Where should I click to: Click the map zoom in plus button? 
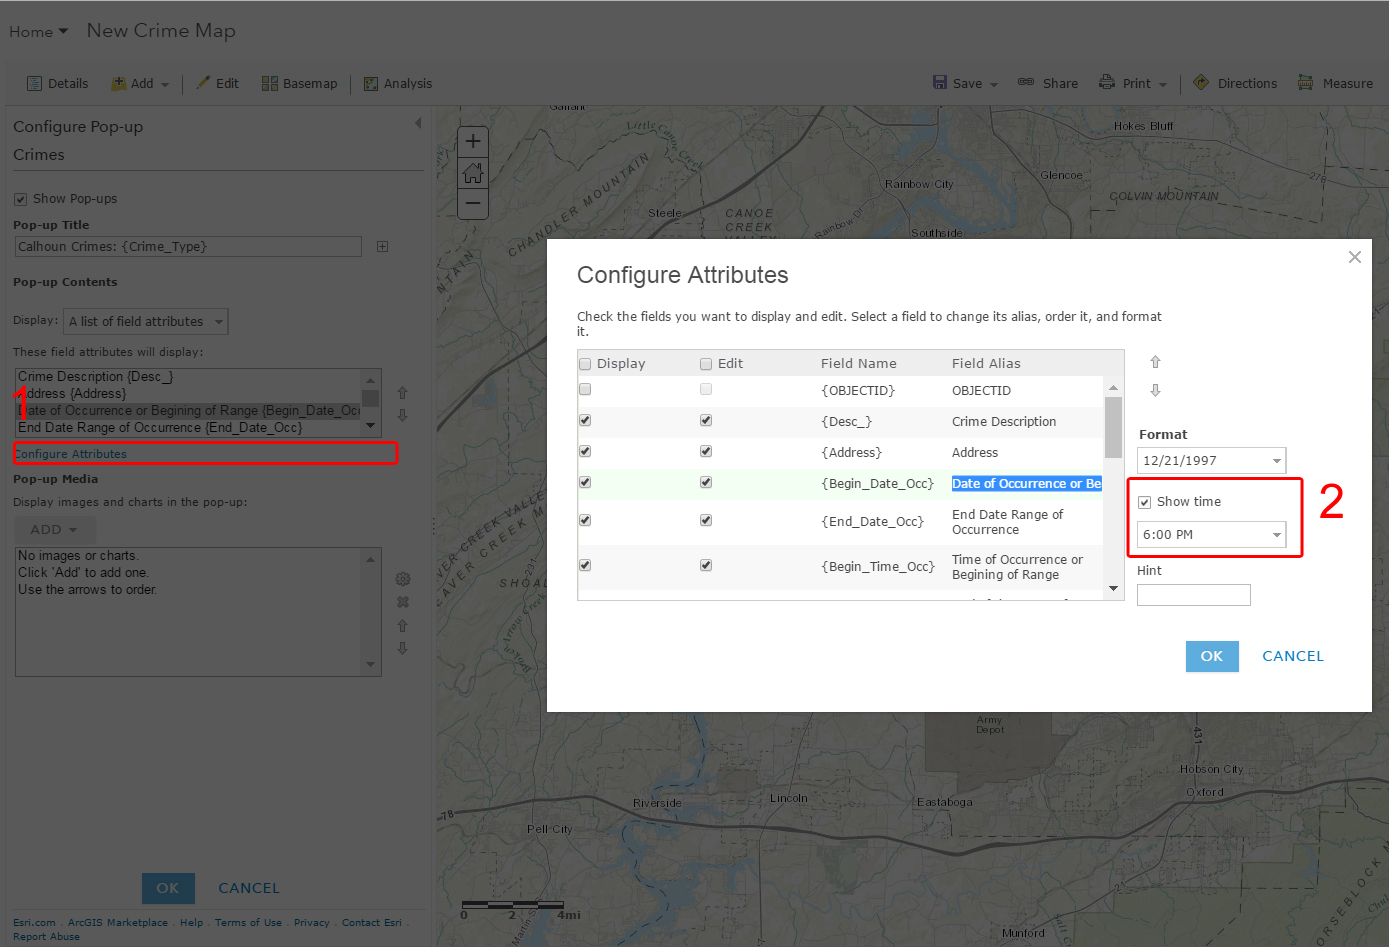[473, 141]
